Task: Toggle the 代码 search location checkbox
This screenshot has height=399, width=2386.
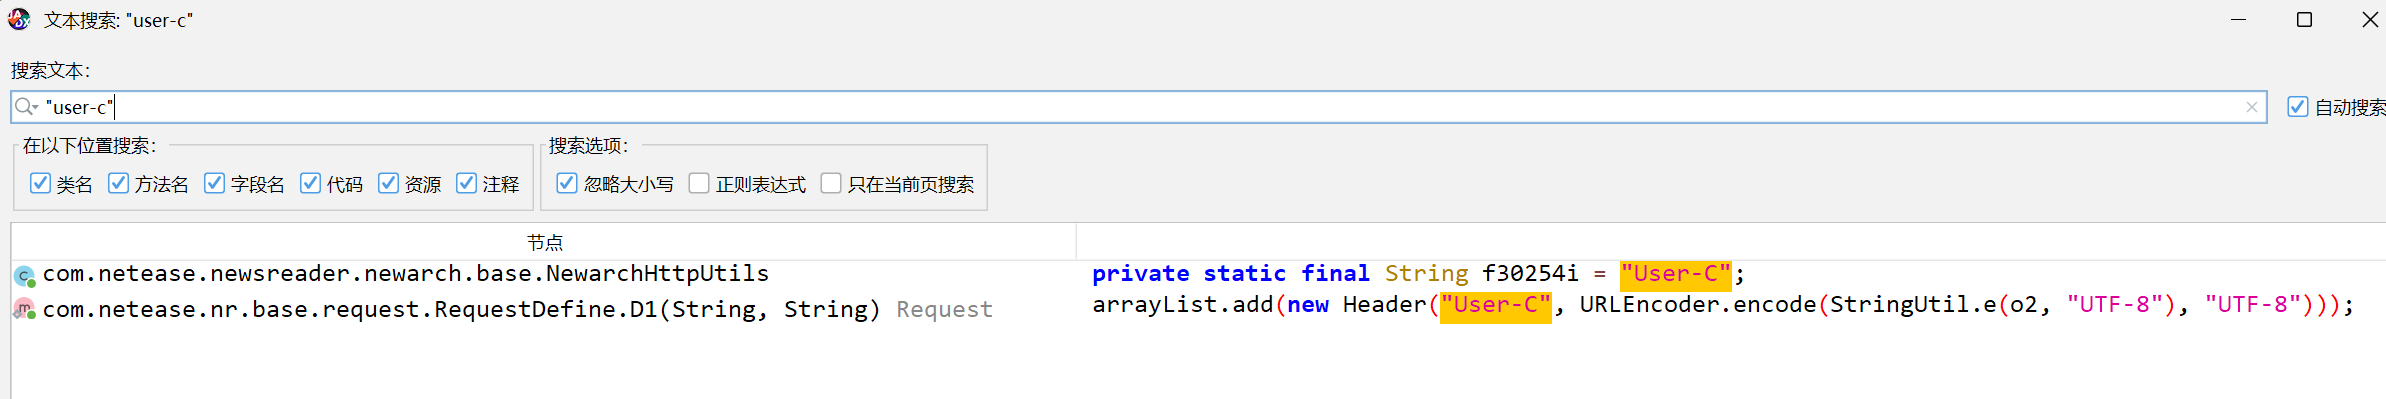Action: [310, 183]
